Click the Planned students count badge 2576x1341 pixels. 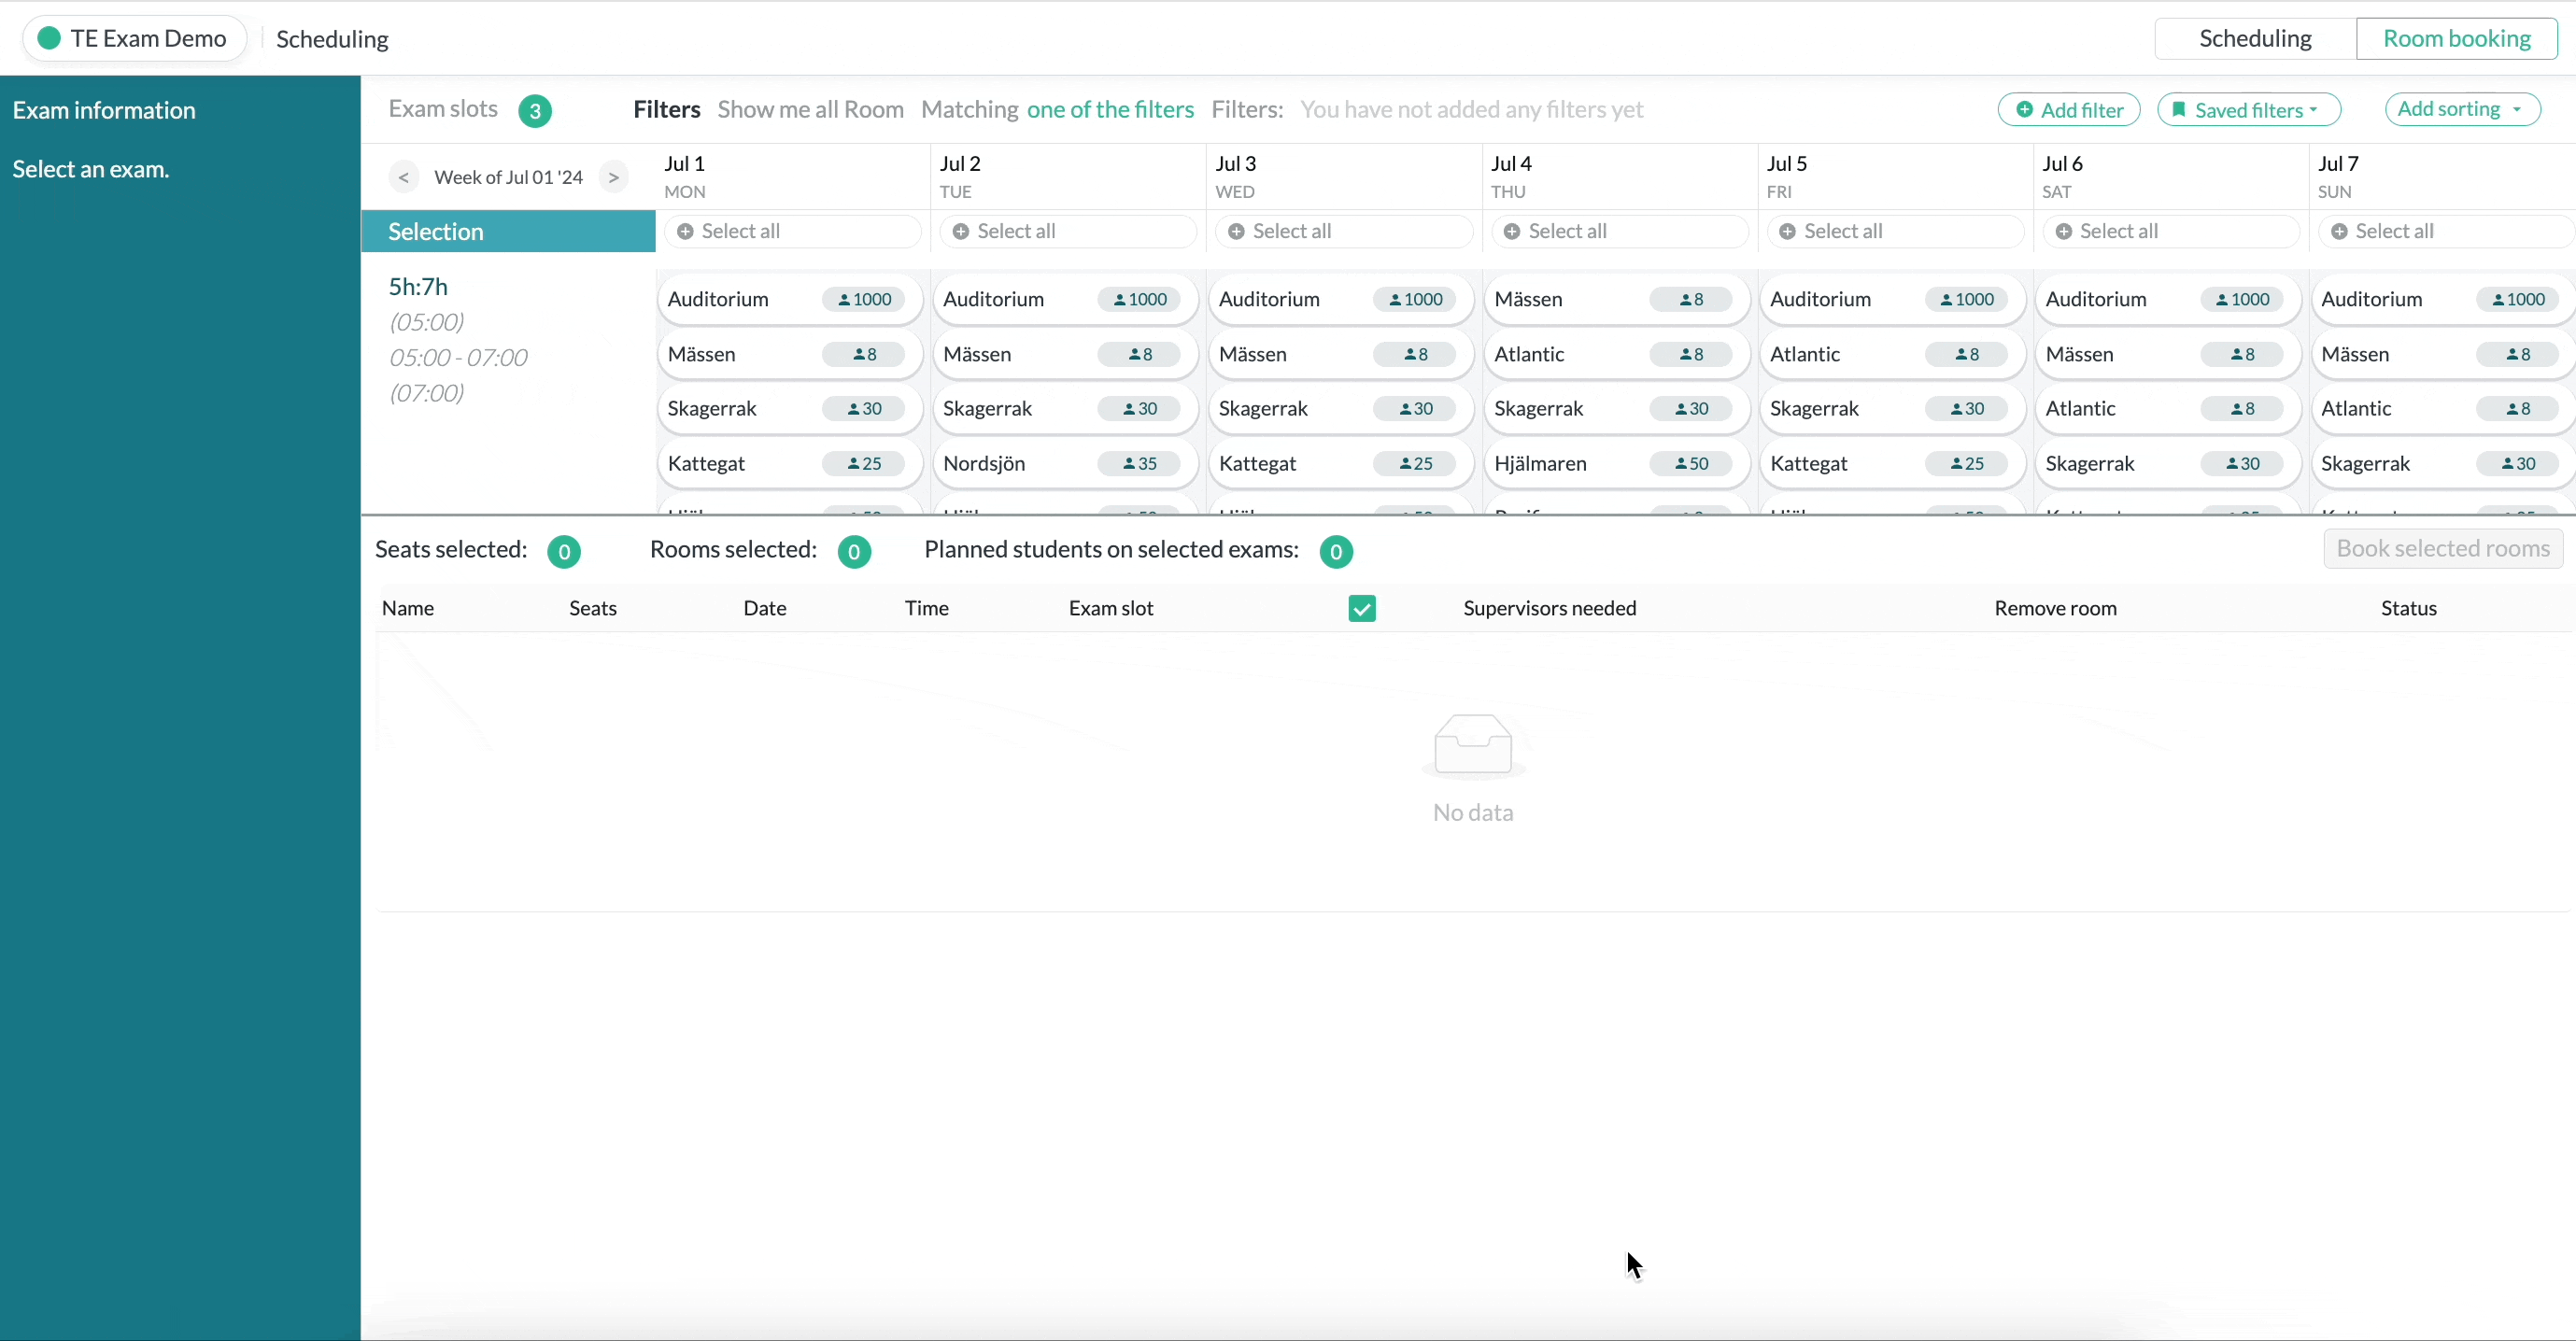pyautogui.click(x=1336, y=552)
